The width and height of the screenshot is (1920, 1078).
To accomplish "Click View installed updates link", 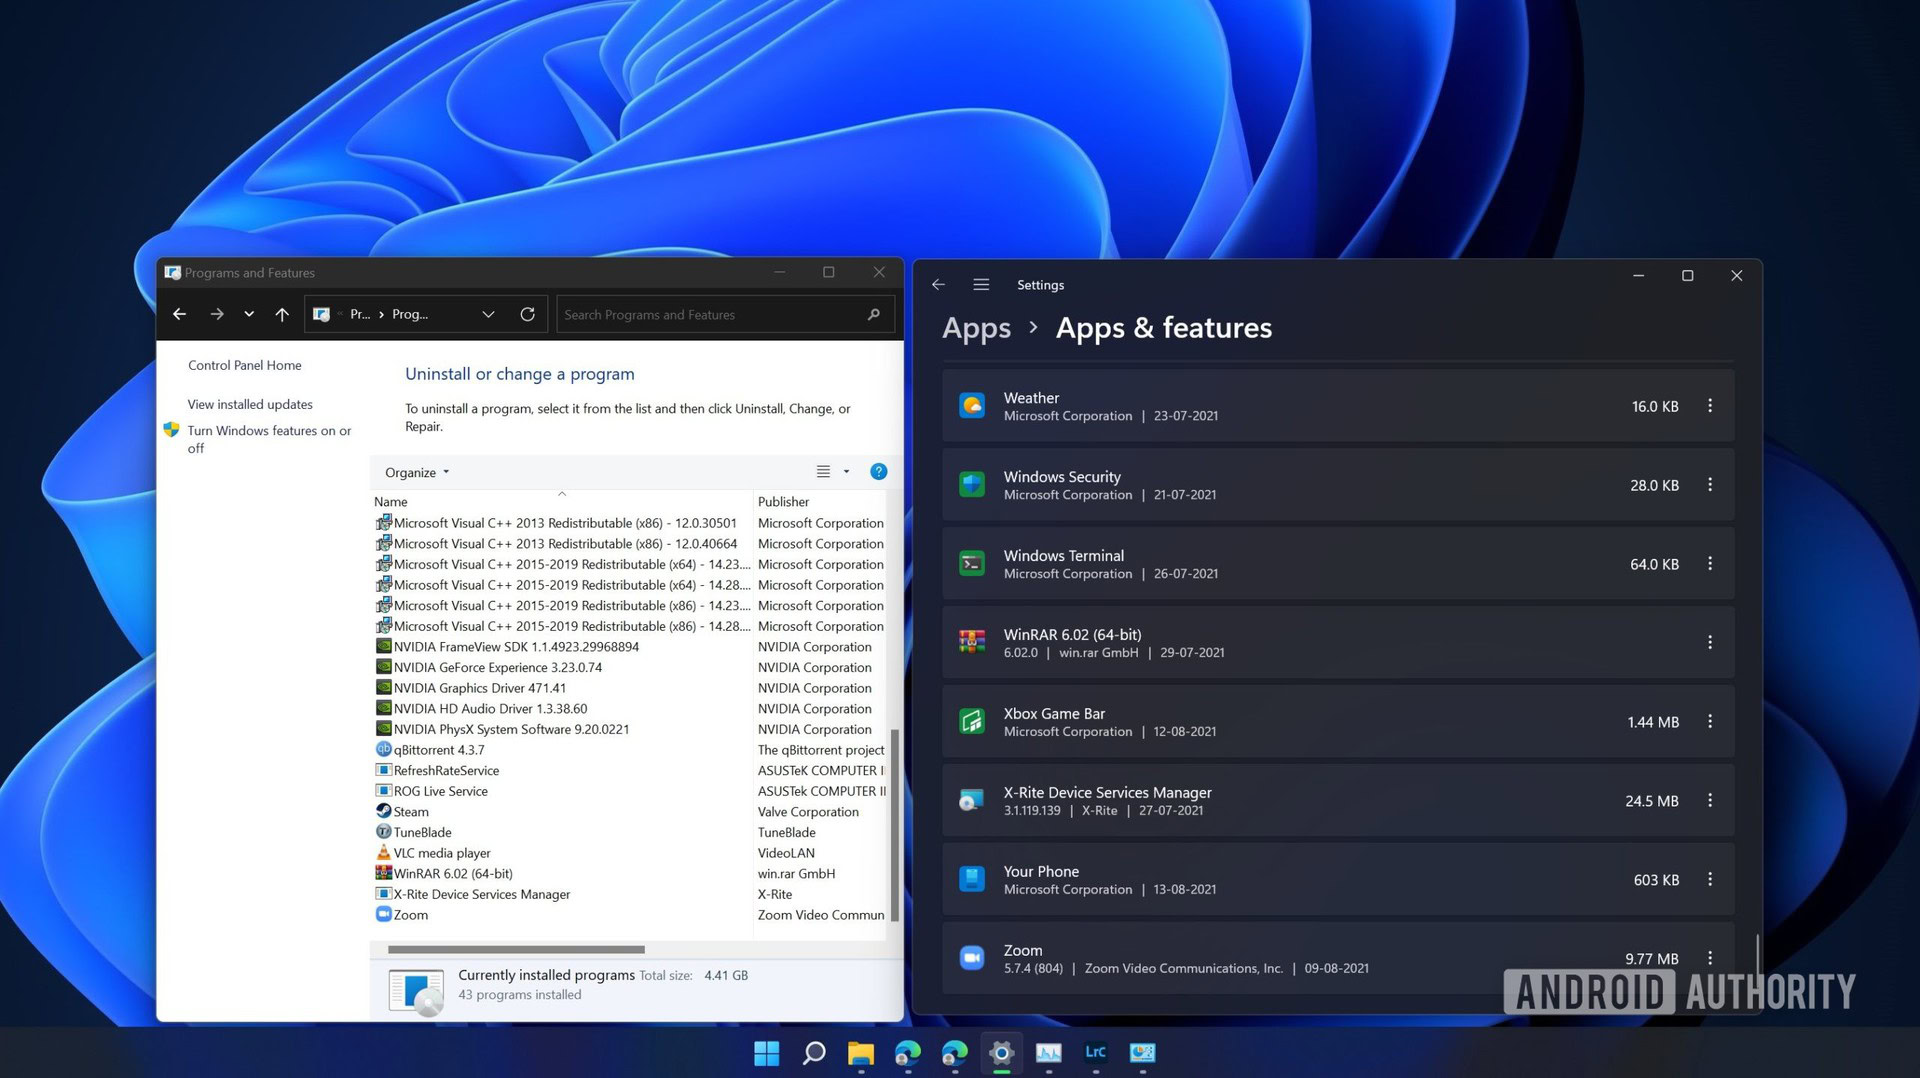I will point(250,404).
